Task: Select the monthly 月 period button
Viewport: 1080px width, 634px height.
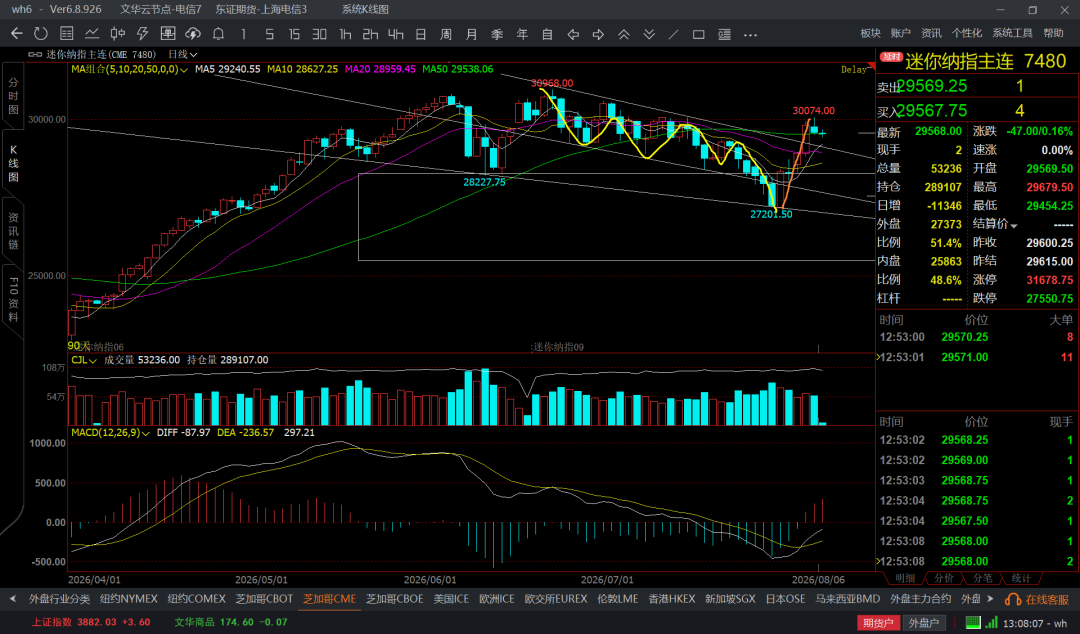Action: [x=471, y=34]
